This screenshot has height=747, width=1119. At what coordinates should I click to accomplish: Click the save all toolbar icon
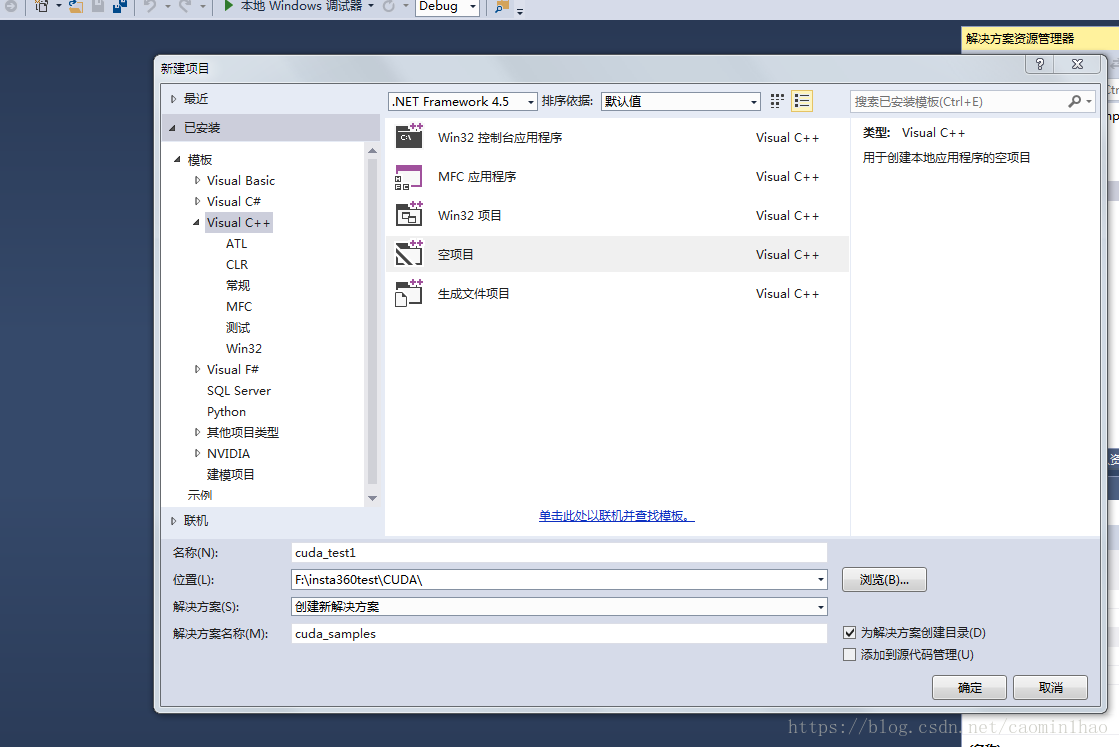(x=119, y=6)
